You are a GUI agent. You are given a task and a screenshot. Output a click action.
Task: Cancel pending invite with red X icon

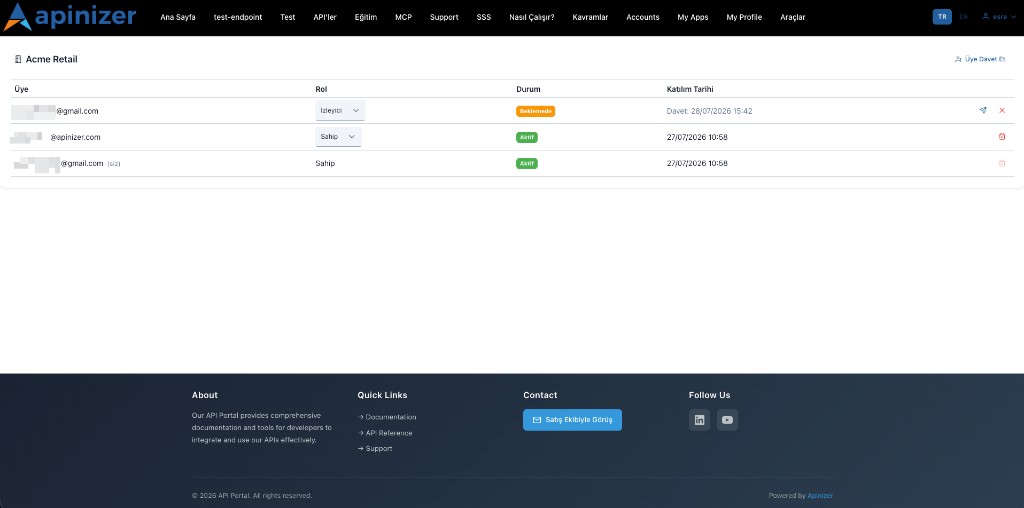pyautogui.click(x=1002, y=110)
